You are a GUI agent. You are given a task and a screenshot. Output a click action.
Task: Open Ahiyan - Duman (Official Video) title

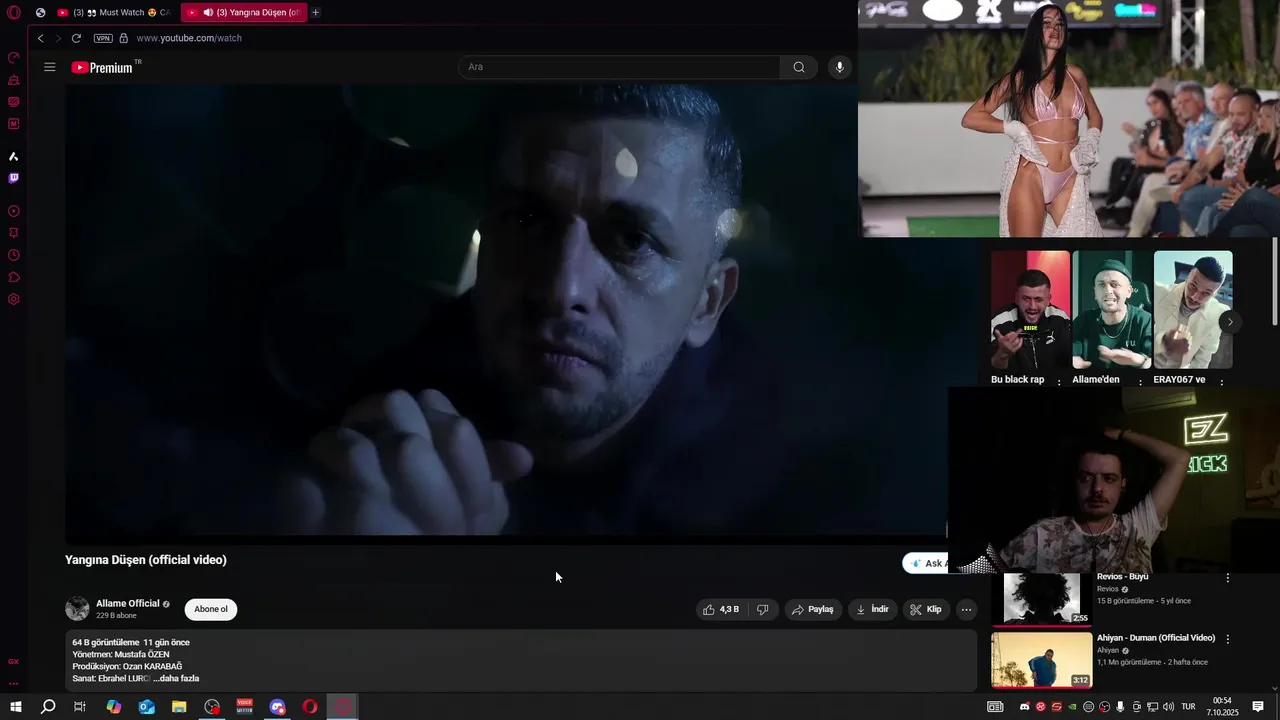1156,638
